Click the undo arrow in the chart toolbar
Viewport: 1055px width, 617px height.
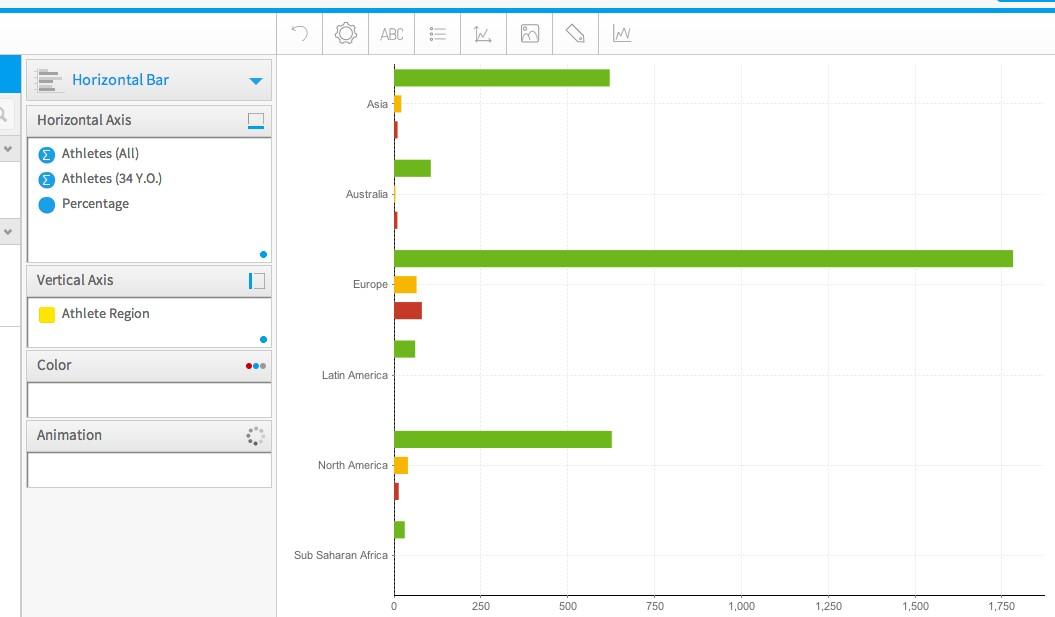(299, 33)
